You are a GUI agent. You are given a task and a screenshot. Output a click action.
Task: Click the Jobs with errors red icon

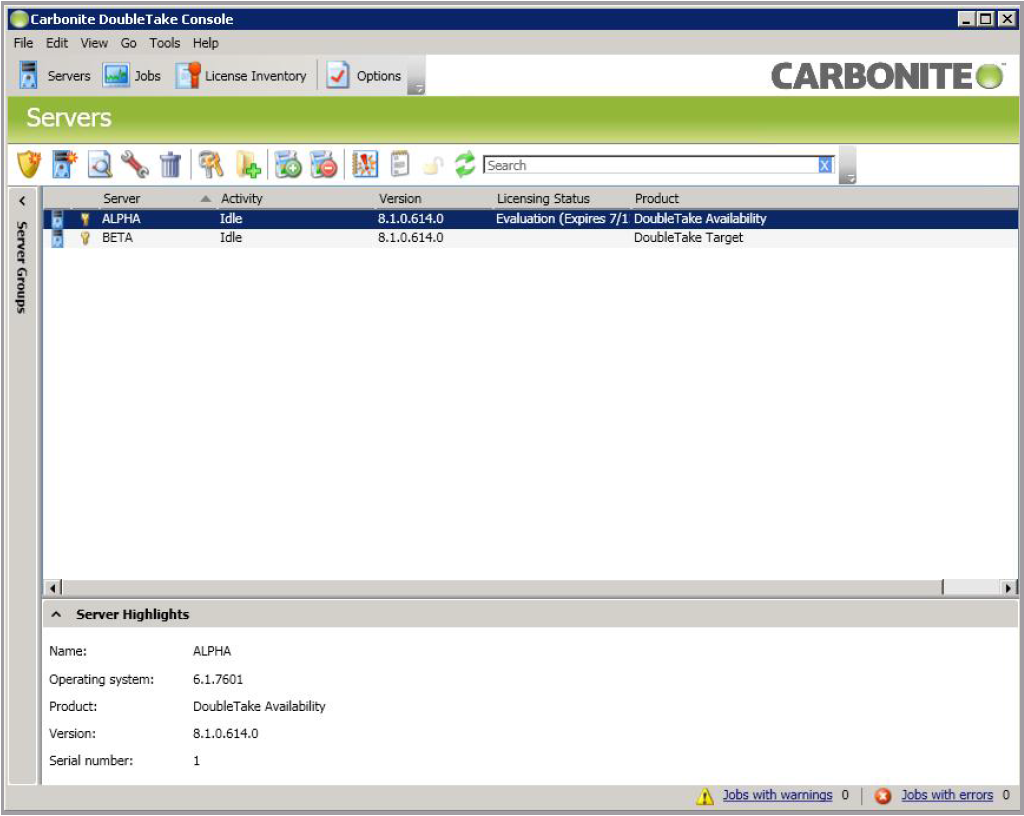tap(883, 796)
